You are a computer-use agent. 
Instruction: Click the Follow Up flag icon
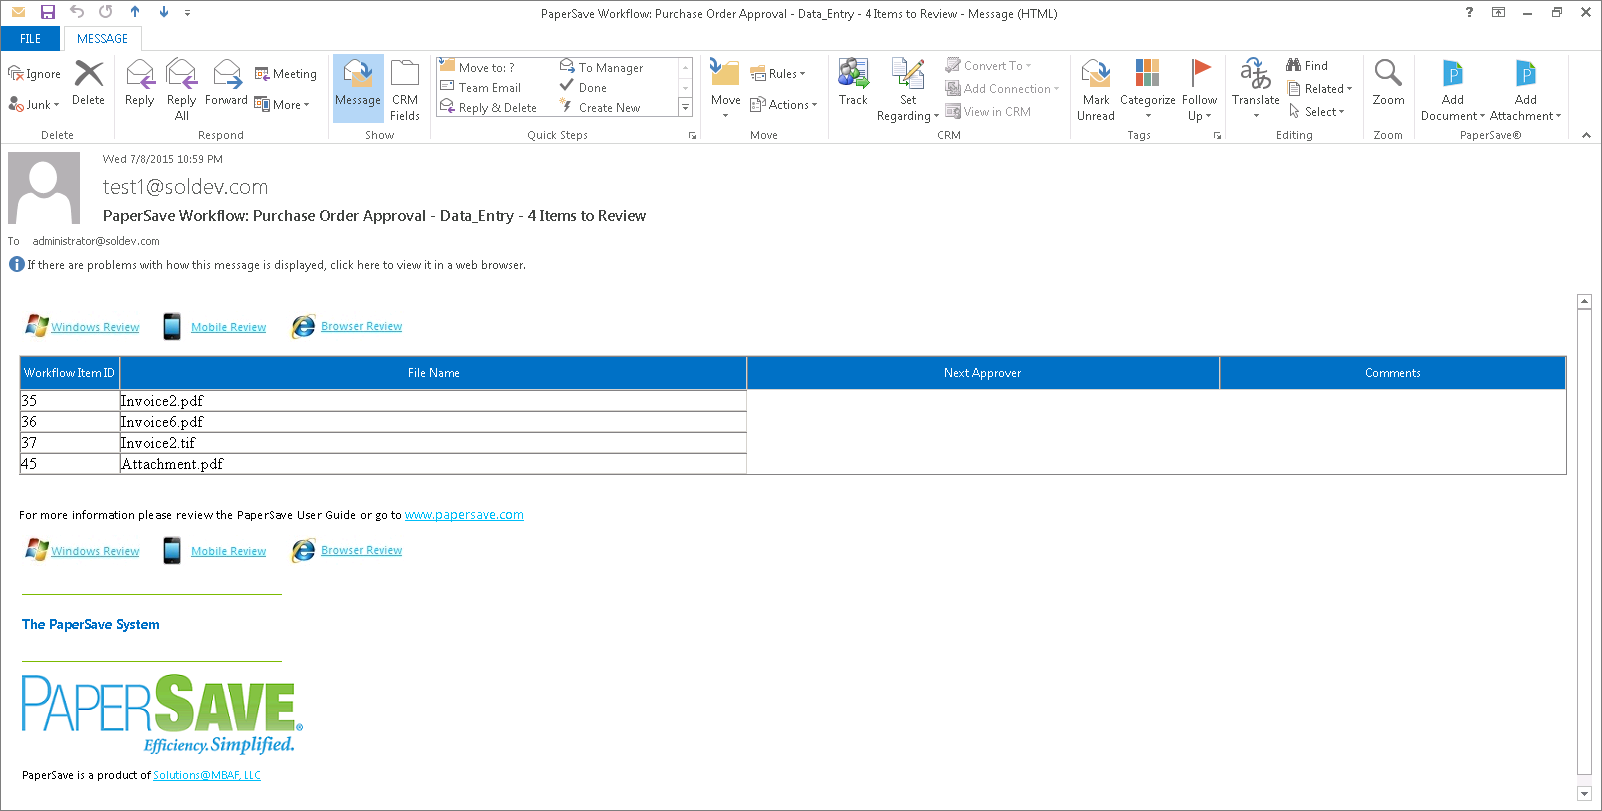1200,73
